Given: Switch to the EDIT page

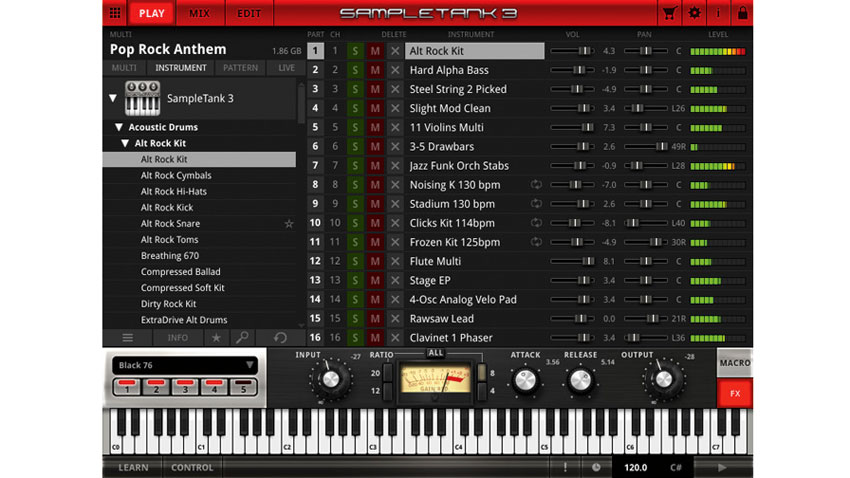Looking at the screenshot, I should tap(249, 13).
